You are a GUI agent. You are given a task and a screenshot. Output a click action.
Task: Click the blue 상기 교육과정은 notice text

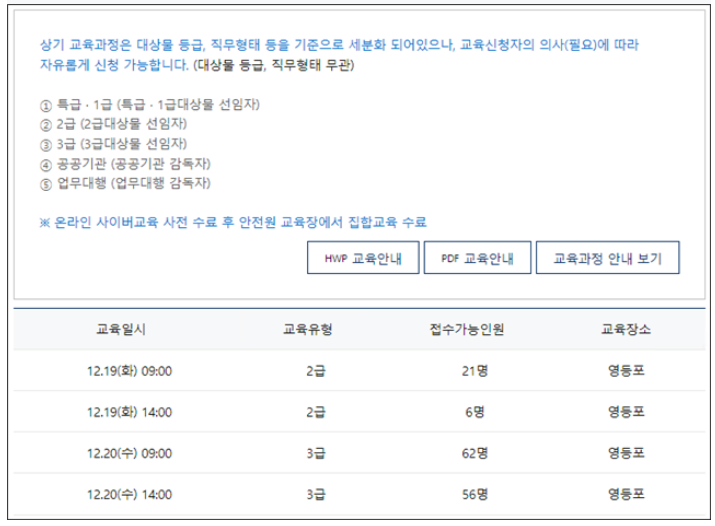click(339, 45)
